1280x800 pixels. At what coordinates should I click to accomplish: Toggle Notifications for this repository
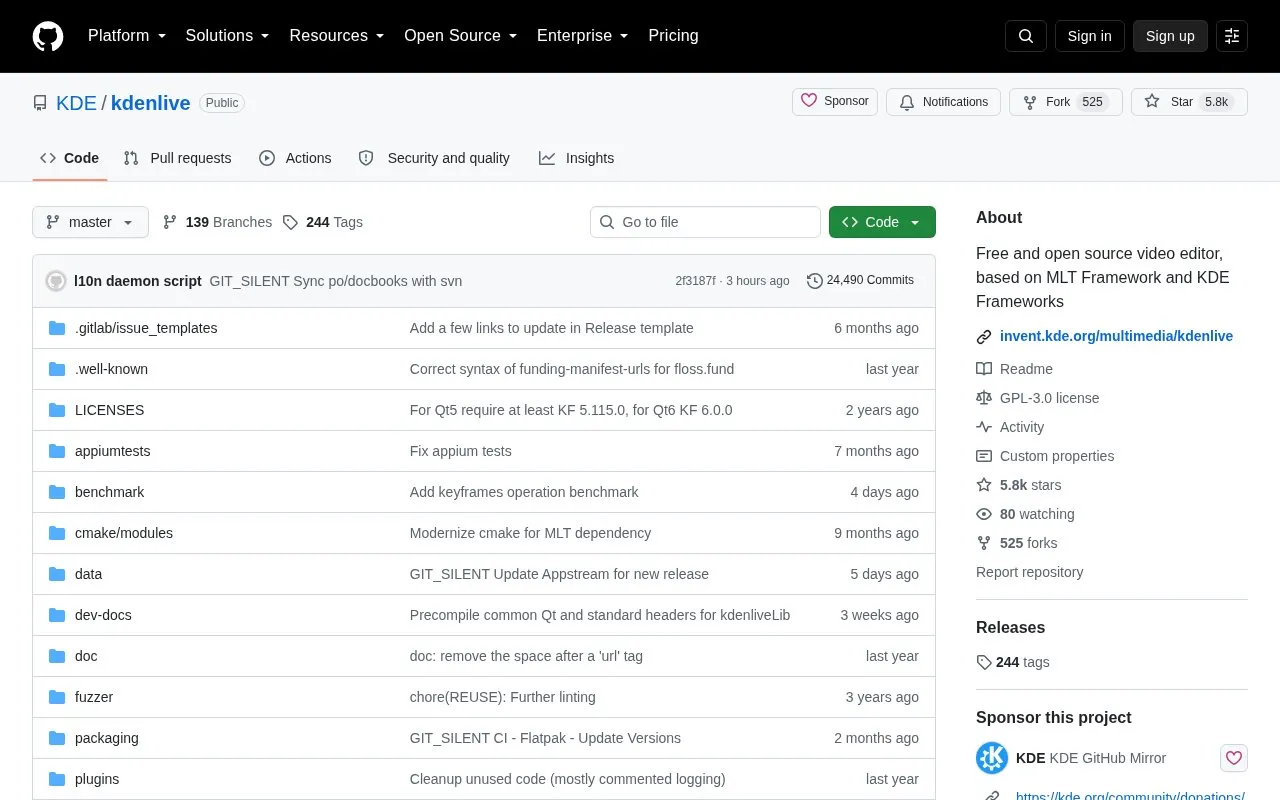(x=943, y=102)
